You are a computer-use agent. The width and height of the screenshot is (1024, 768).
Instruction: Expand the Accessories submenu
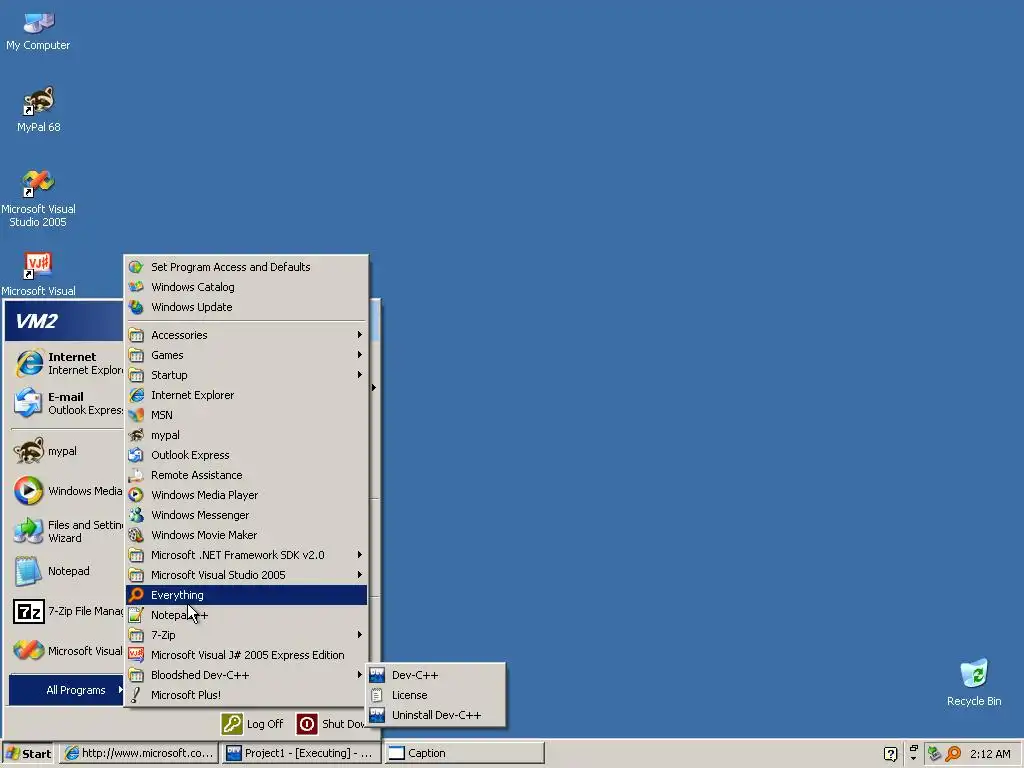[x=246, y=335]
